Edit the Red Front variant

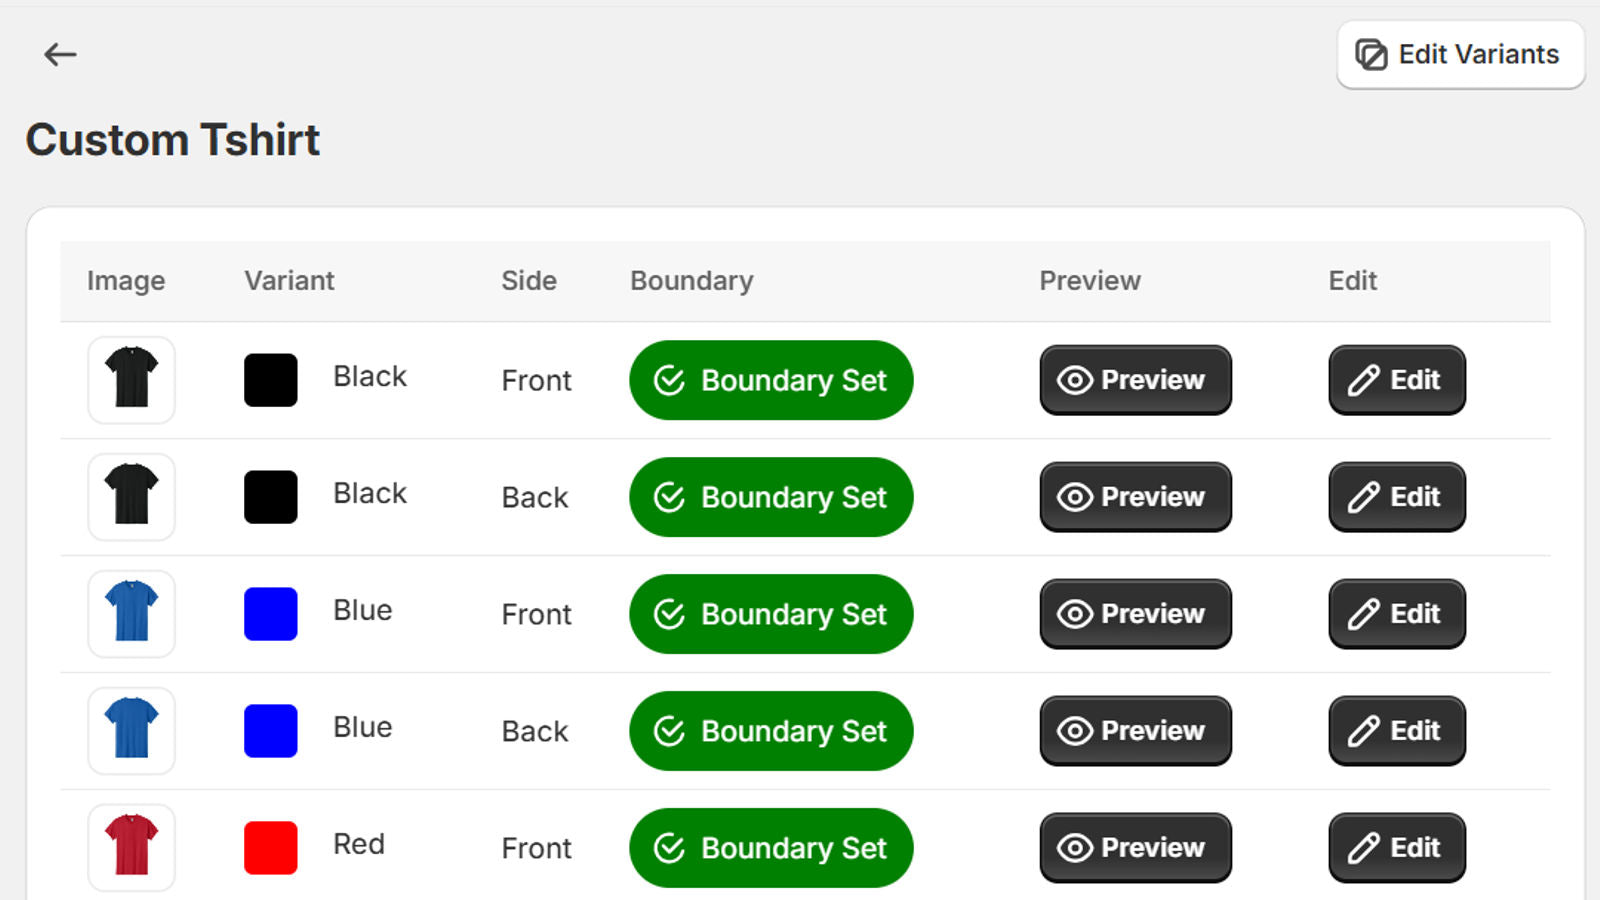(1396, 848)
